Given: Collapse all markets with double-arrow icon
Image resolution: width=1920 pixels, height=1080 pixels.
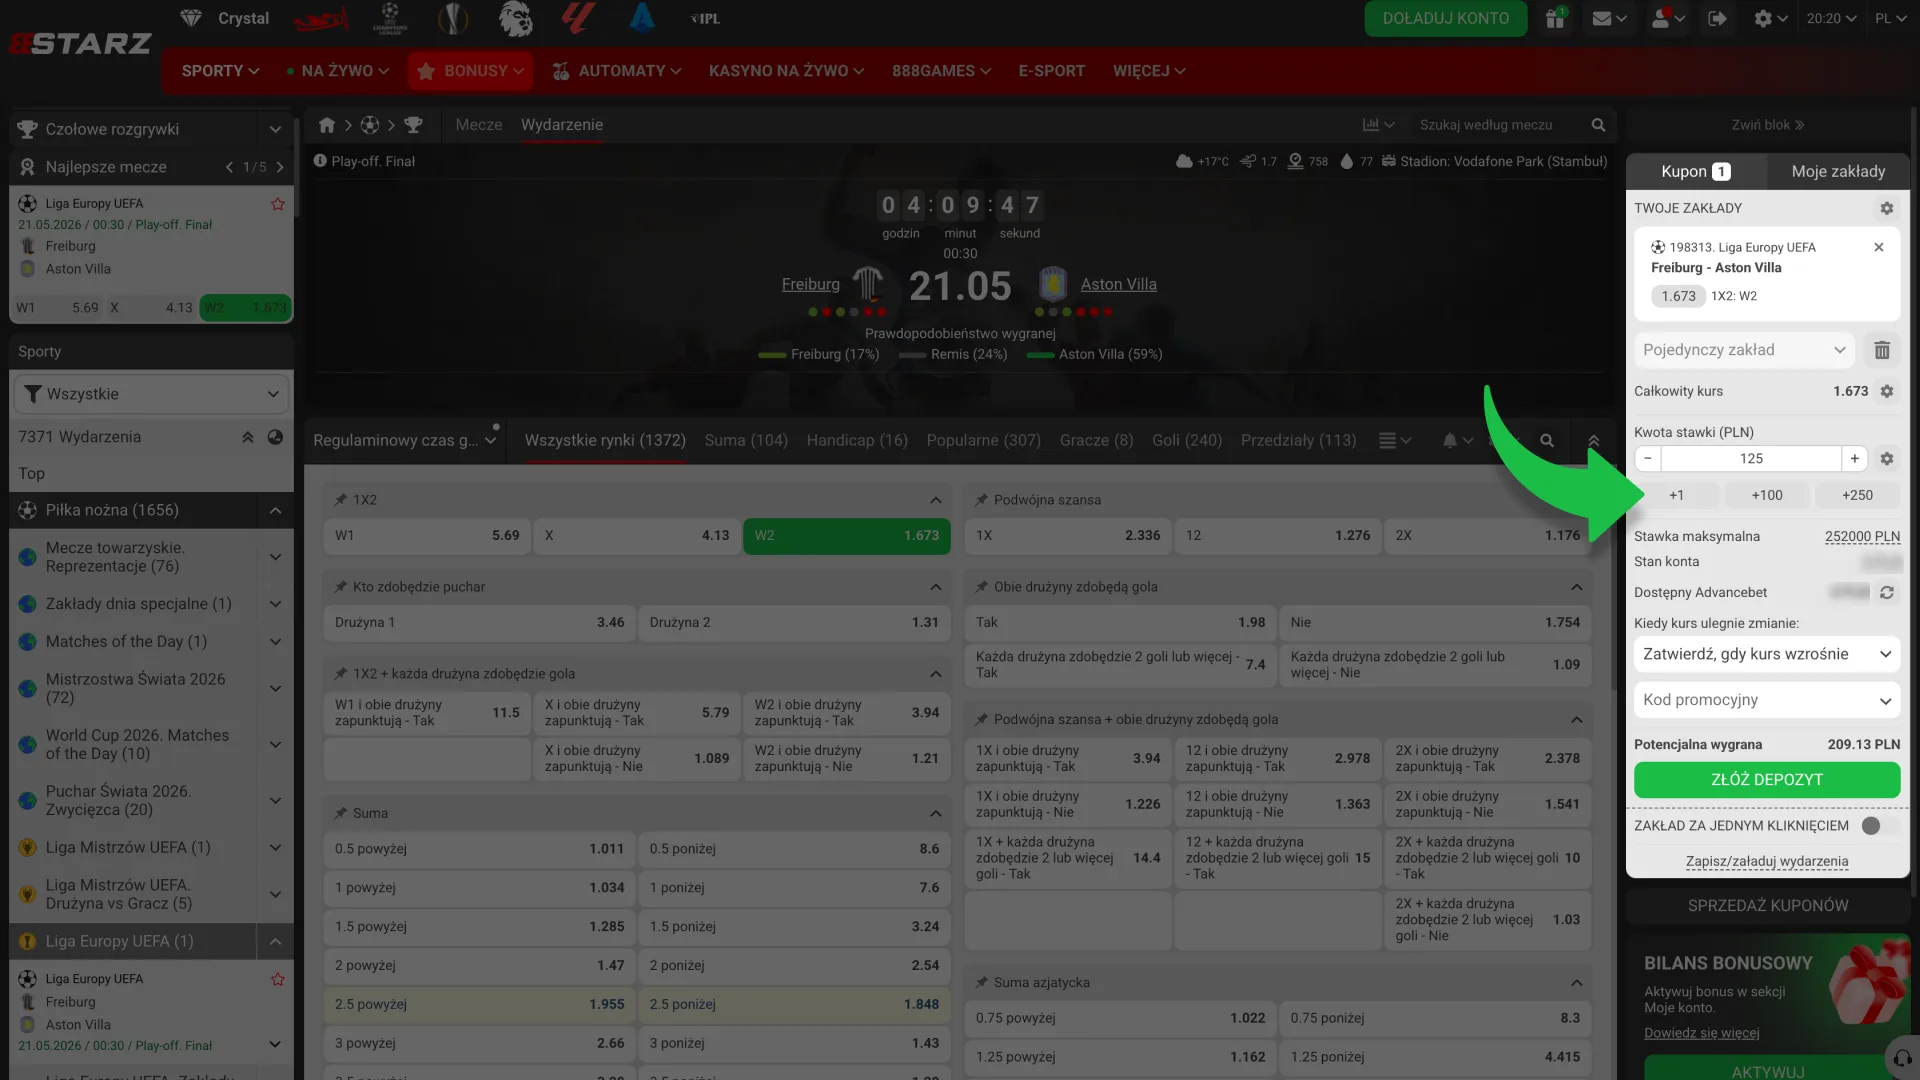Looking at the screenshot, I should [x=1594, y=440].
